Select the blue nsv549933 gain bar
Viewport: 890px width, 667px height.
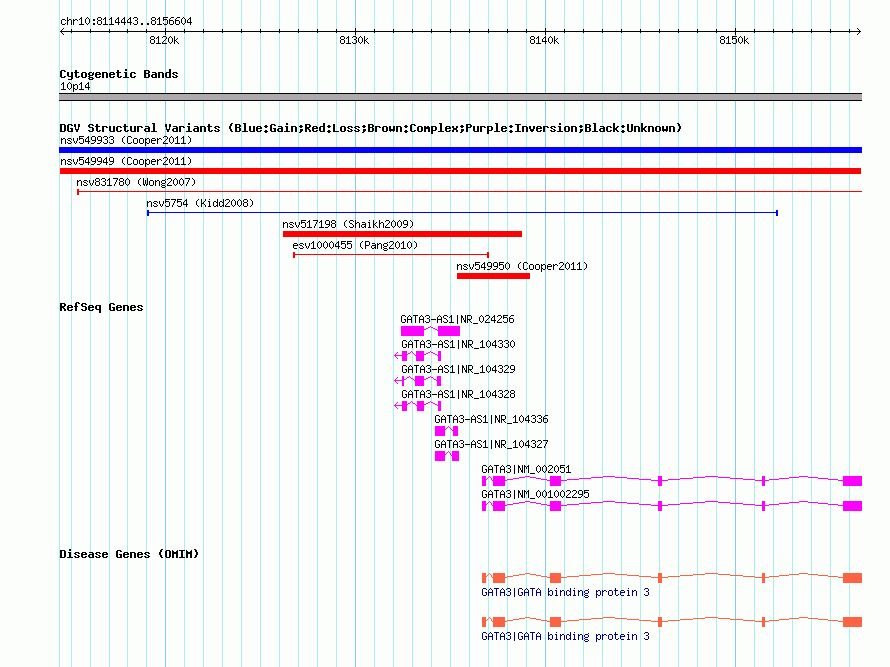(x=460, y=150)
